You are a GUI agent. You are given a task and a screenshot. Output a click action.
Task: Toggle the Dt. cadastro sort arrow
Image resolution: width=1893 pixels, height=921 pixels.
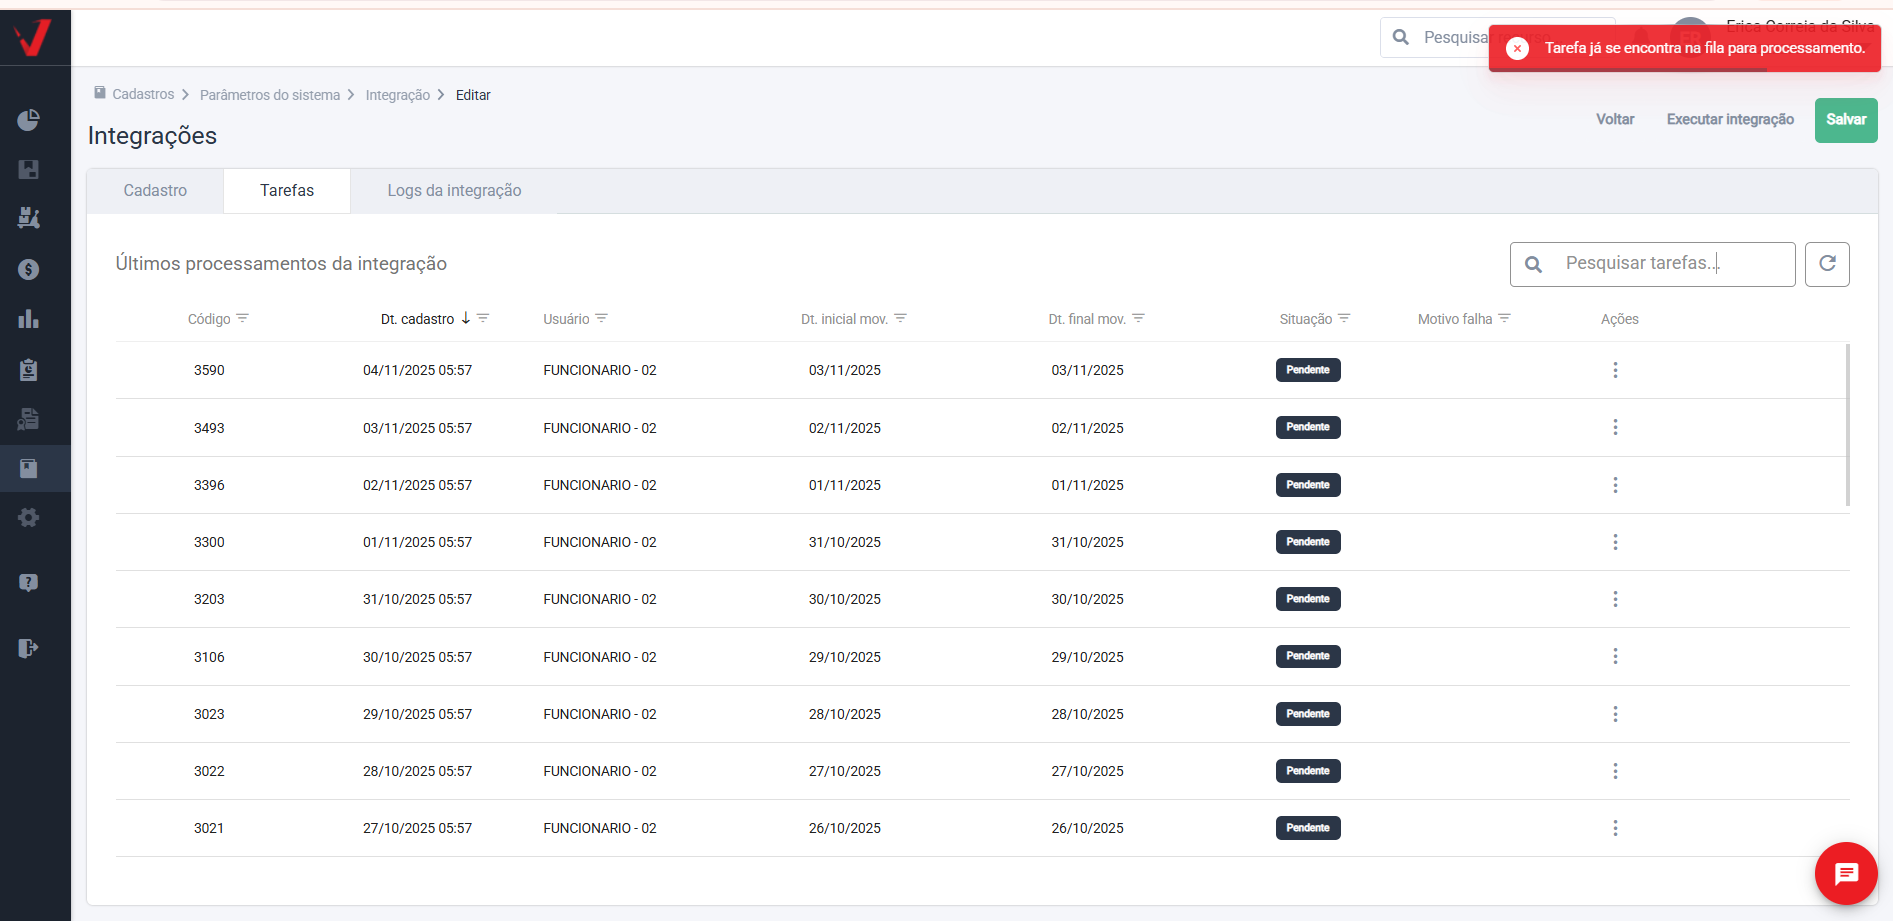tap(465, 318)
